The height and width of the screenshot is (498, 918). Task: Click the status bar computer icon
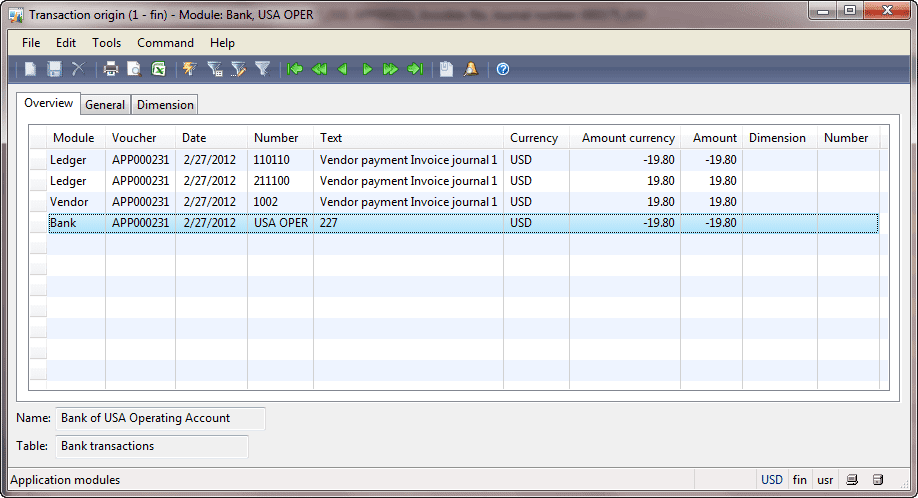point(852,480)
